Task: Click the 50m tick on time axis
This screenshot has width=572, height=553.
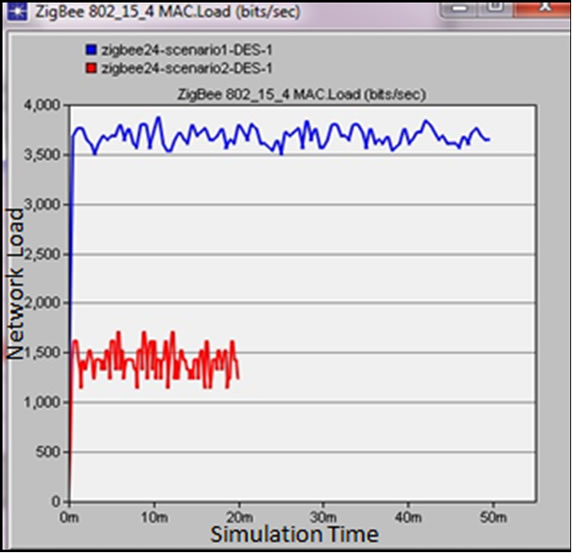Action: coord(493,517)
